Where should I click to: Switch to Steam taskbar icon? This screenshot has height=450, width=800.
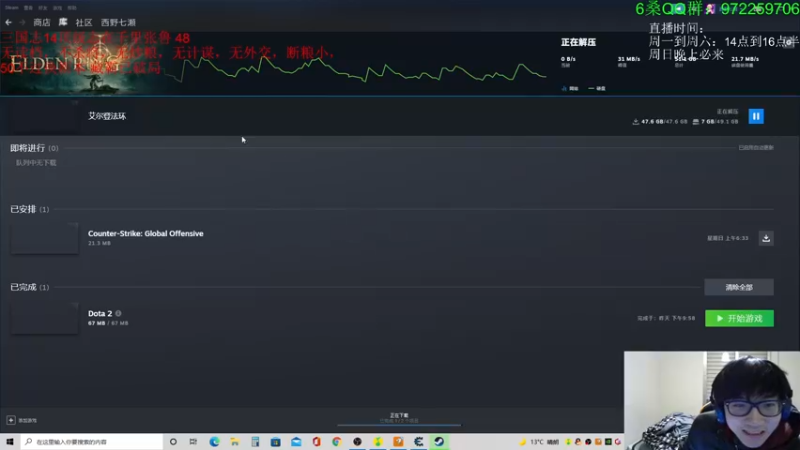(439, 442)
